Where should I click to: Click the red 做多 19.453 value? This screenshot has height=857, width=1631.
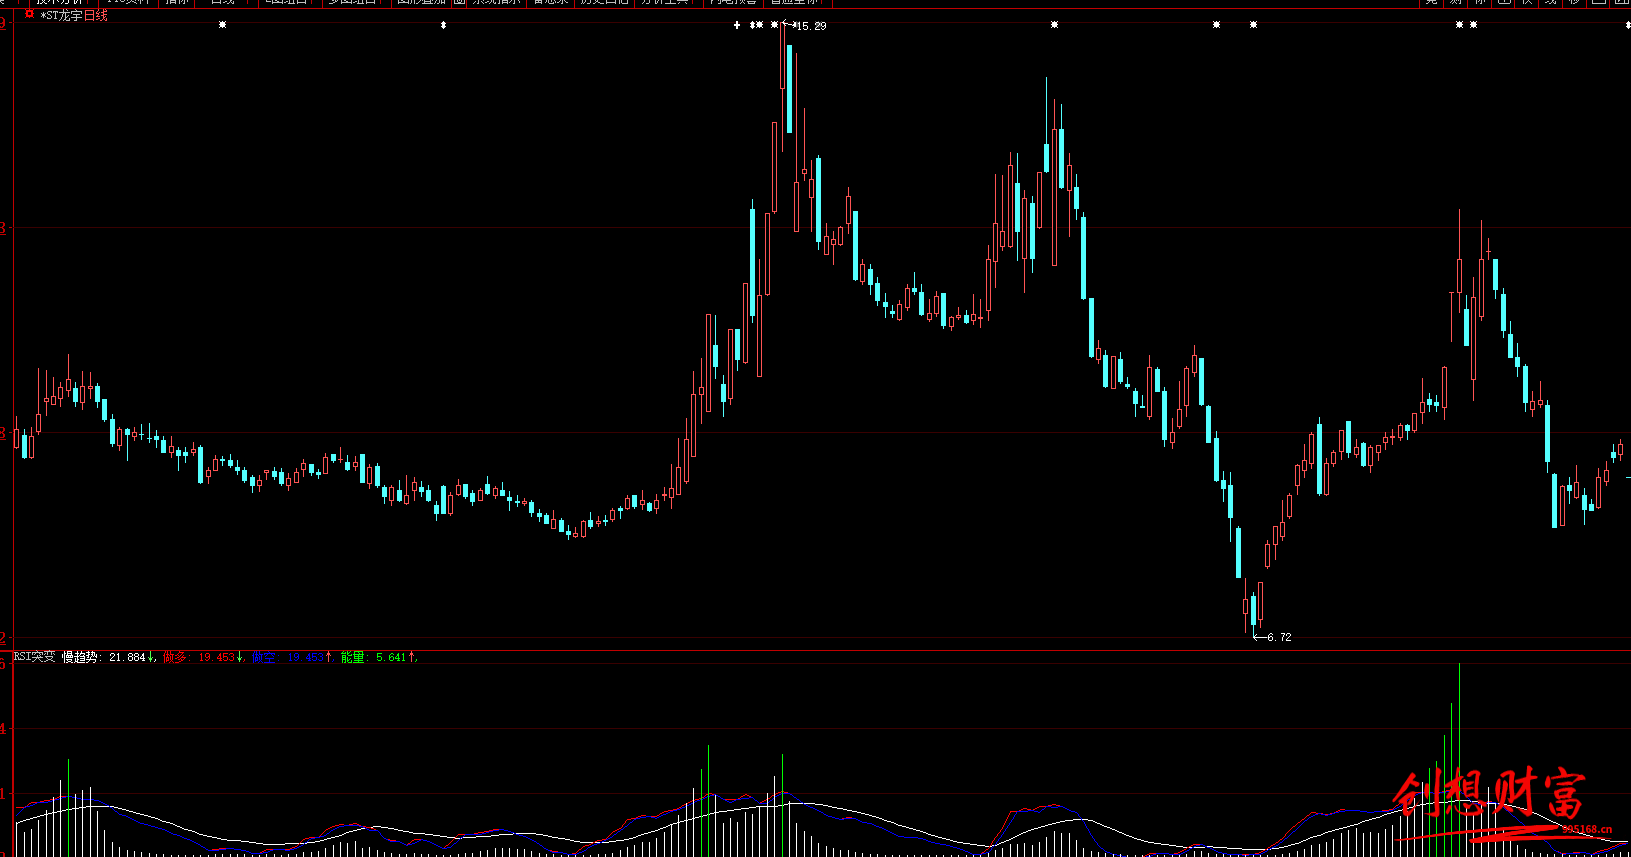tap(204, 657)
